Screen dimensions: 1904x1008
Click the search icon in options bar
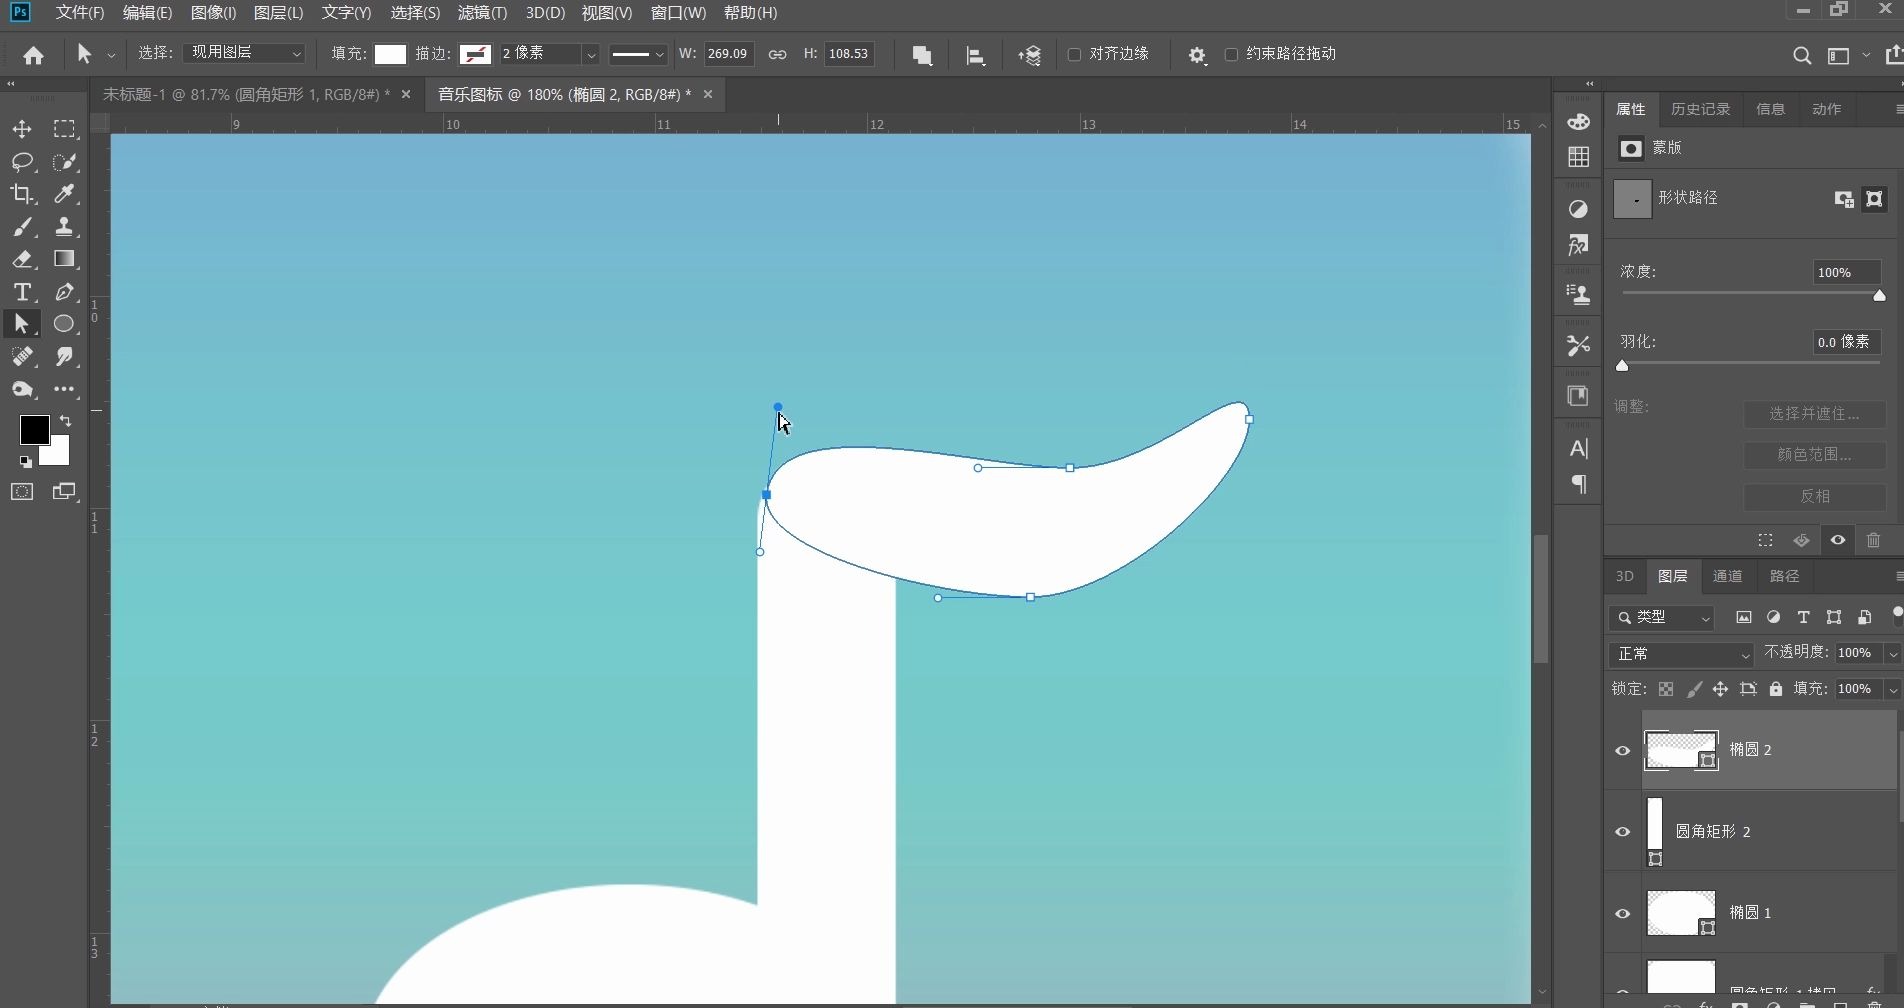tap(1801, 56)
